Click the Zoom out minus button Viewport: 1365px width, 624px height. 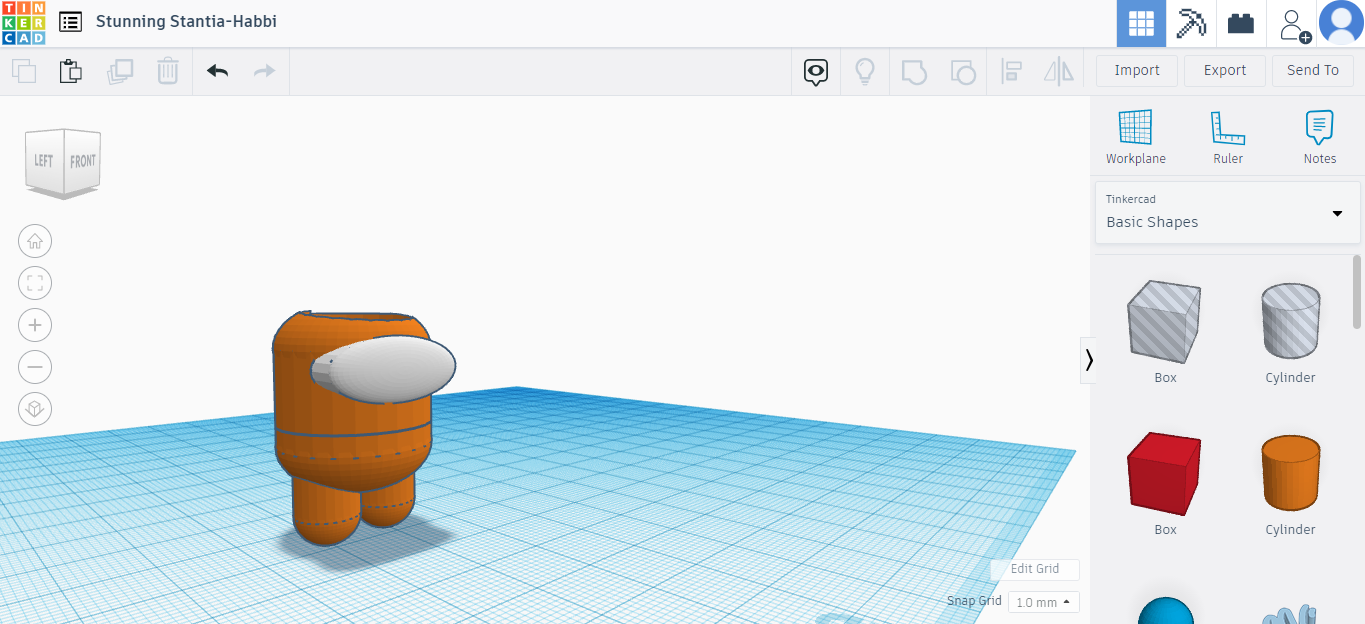pos(35,367)
